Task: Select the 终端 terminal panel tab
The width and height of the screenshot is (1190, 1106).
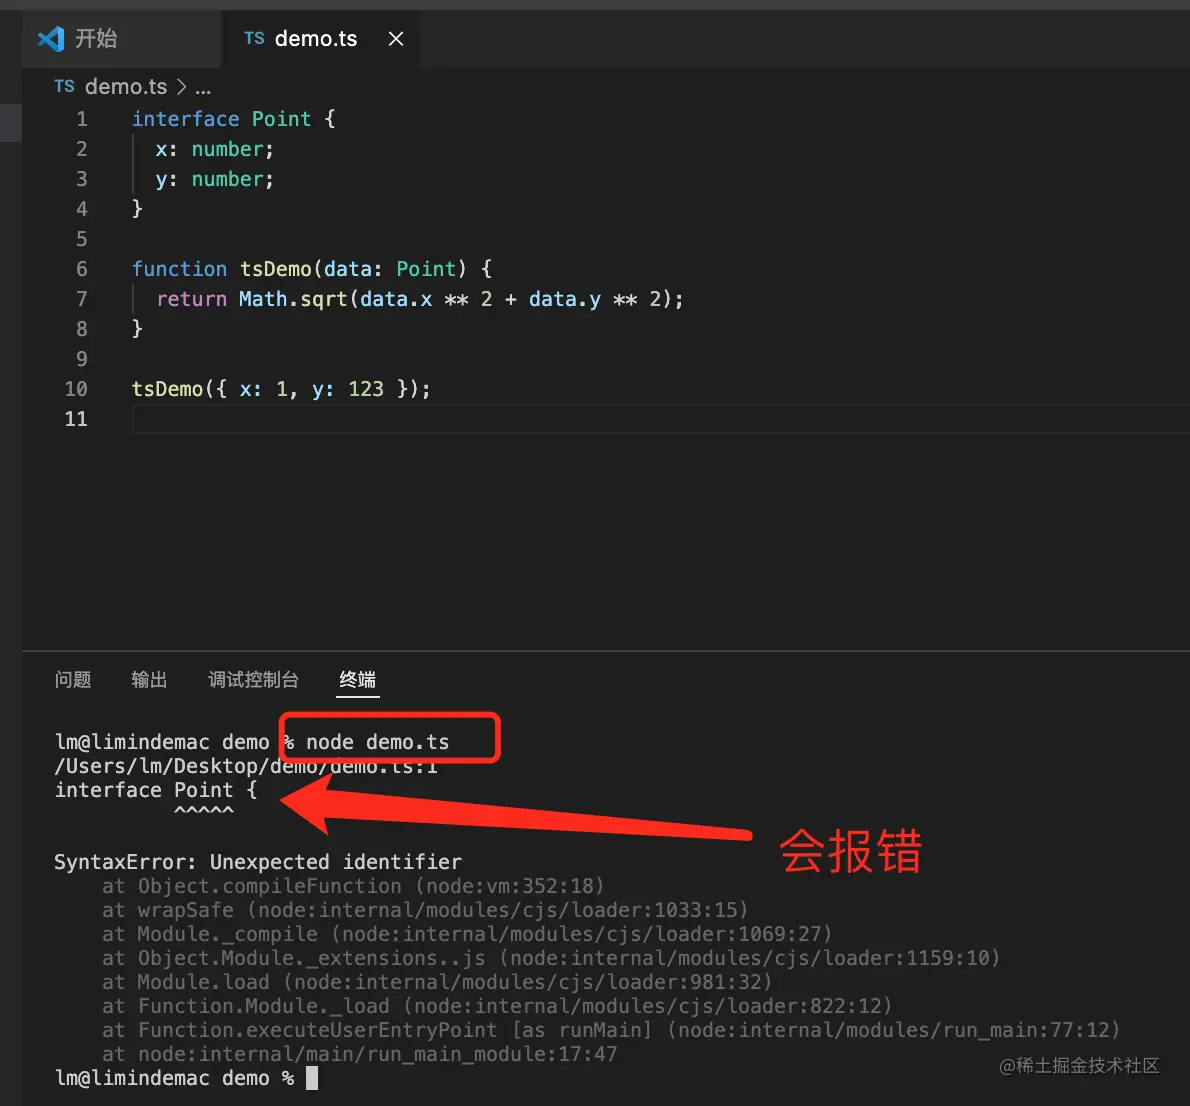Action: point(357,679)
